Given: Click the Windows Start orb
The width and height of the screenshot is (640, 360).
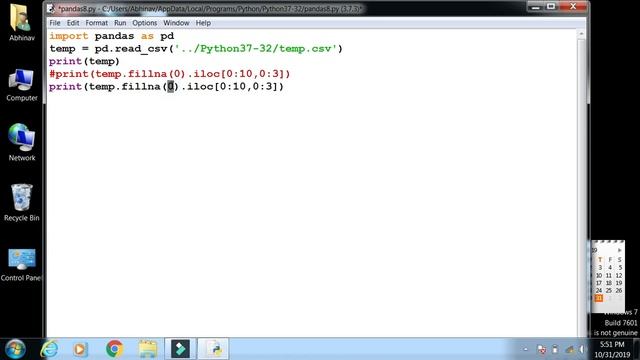Looking at the screenshot, I should pos(15,349).
